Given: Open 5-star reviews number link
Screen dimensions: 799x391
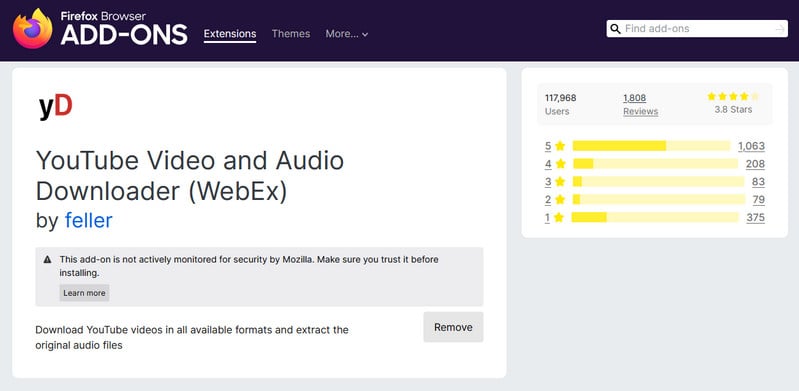Looking at the screenshot, I should (x=548, y=146).
